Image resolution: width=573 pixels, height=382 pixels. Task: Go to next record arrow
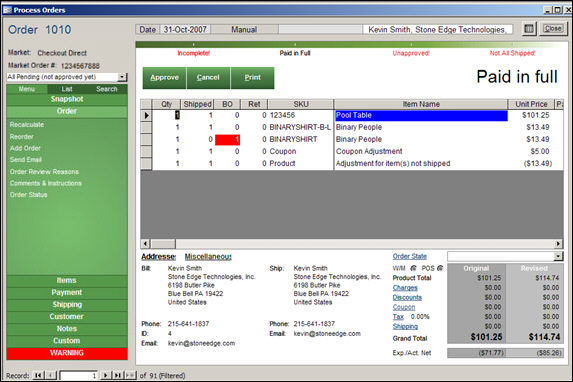click(106, 375)
